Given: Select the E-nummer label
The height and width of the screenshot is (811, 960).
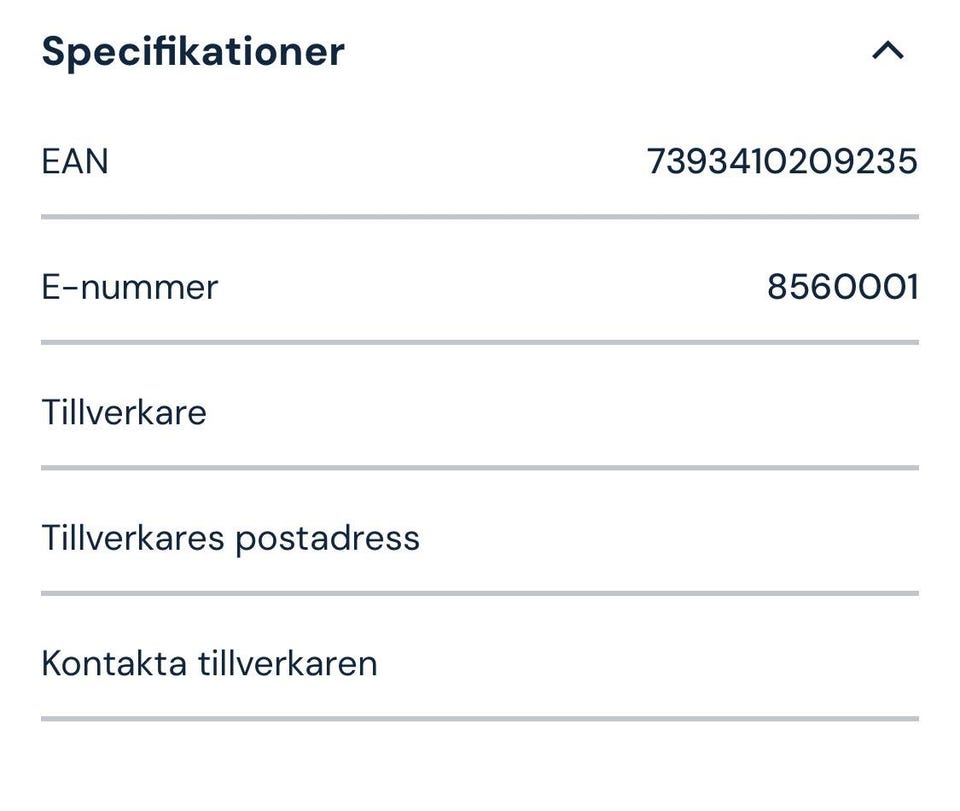Looking at the screenshot, I should [129, 288].
